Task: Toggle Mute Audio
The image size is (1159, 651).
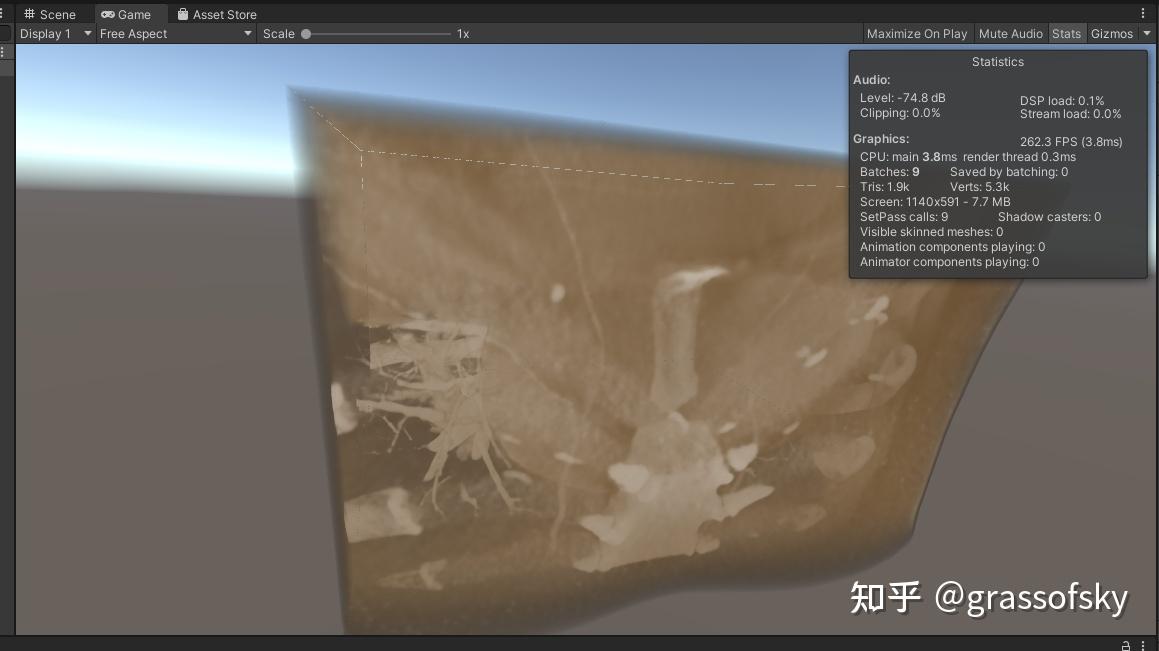Action: tap(1011, 33)
